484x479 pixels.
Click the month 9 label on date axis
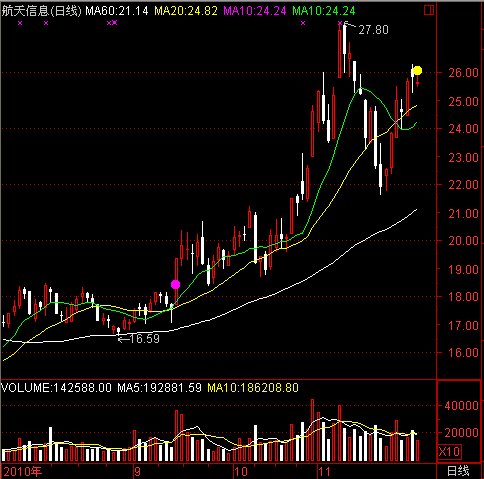coord(138,472)
